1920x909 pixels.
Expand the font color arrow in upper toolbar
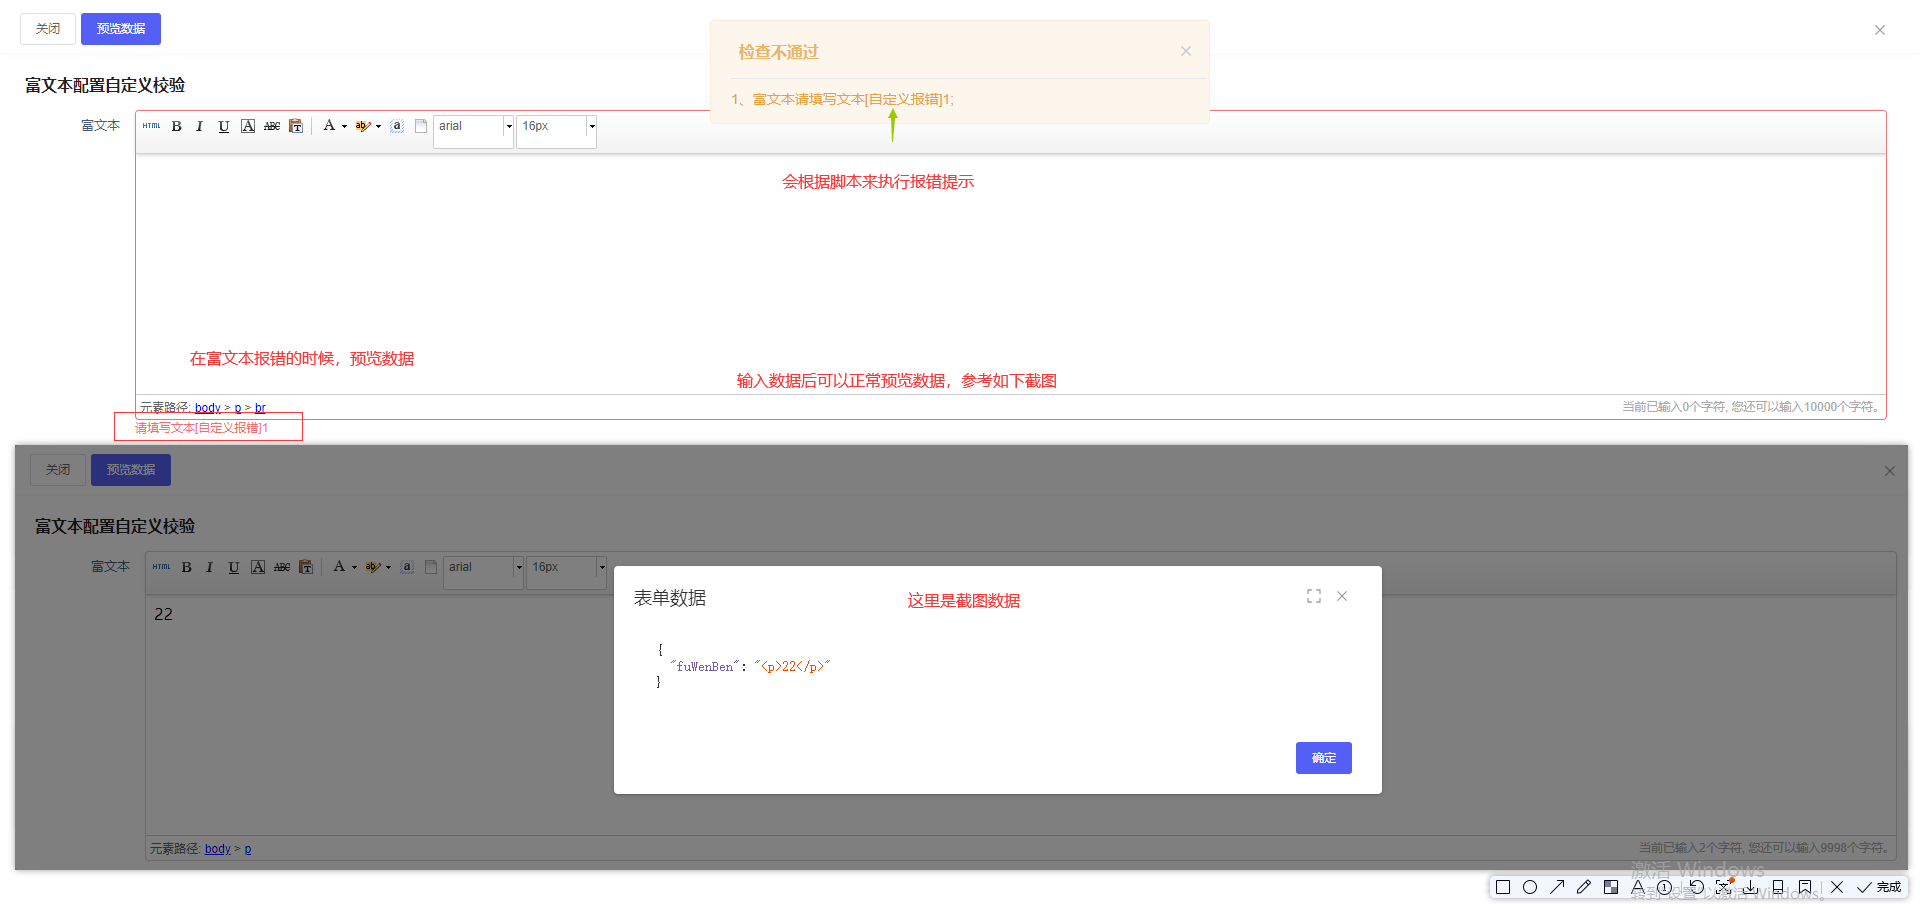[x=344, y=127]
